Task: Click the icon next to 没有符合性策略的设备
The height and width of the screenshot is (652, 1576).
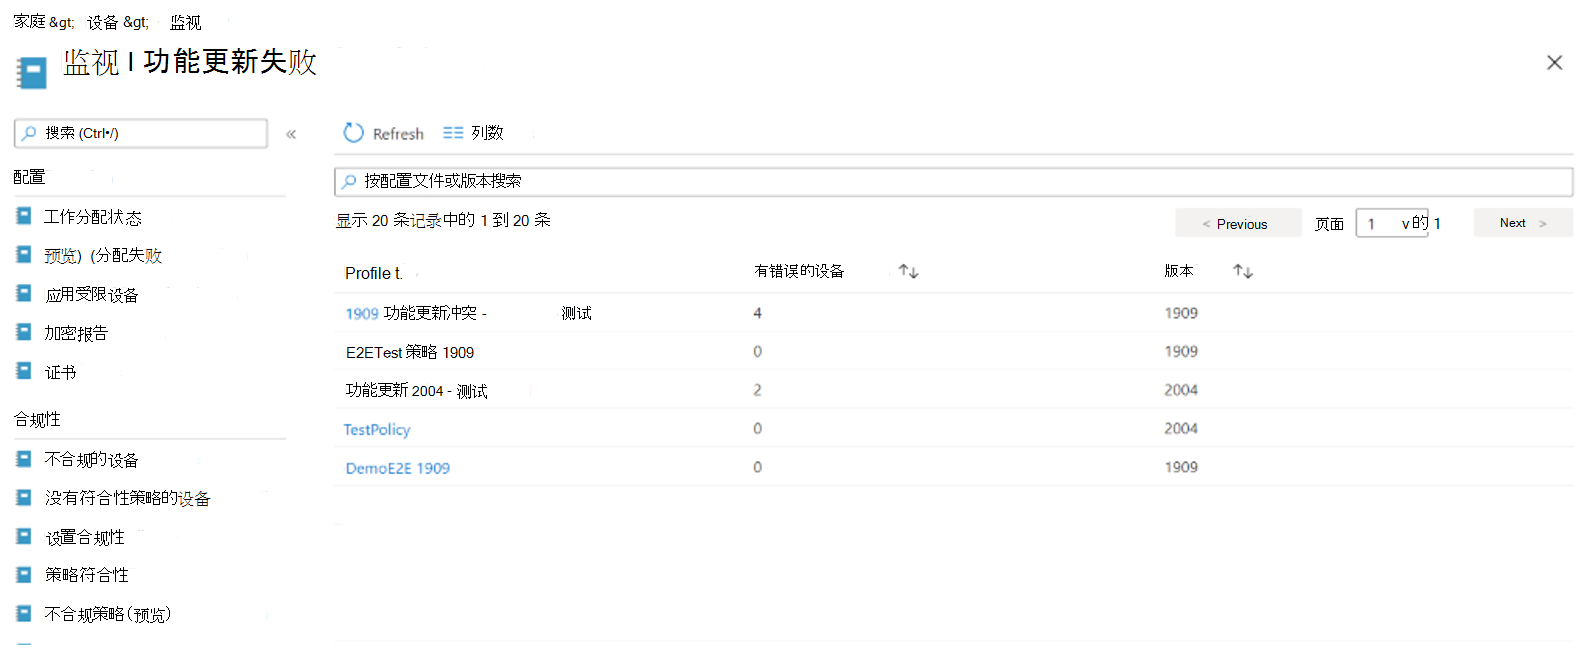Action: pos(24,497)
